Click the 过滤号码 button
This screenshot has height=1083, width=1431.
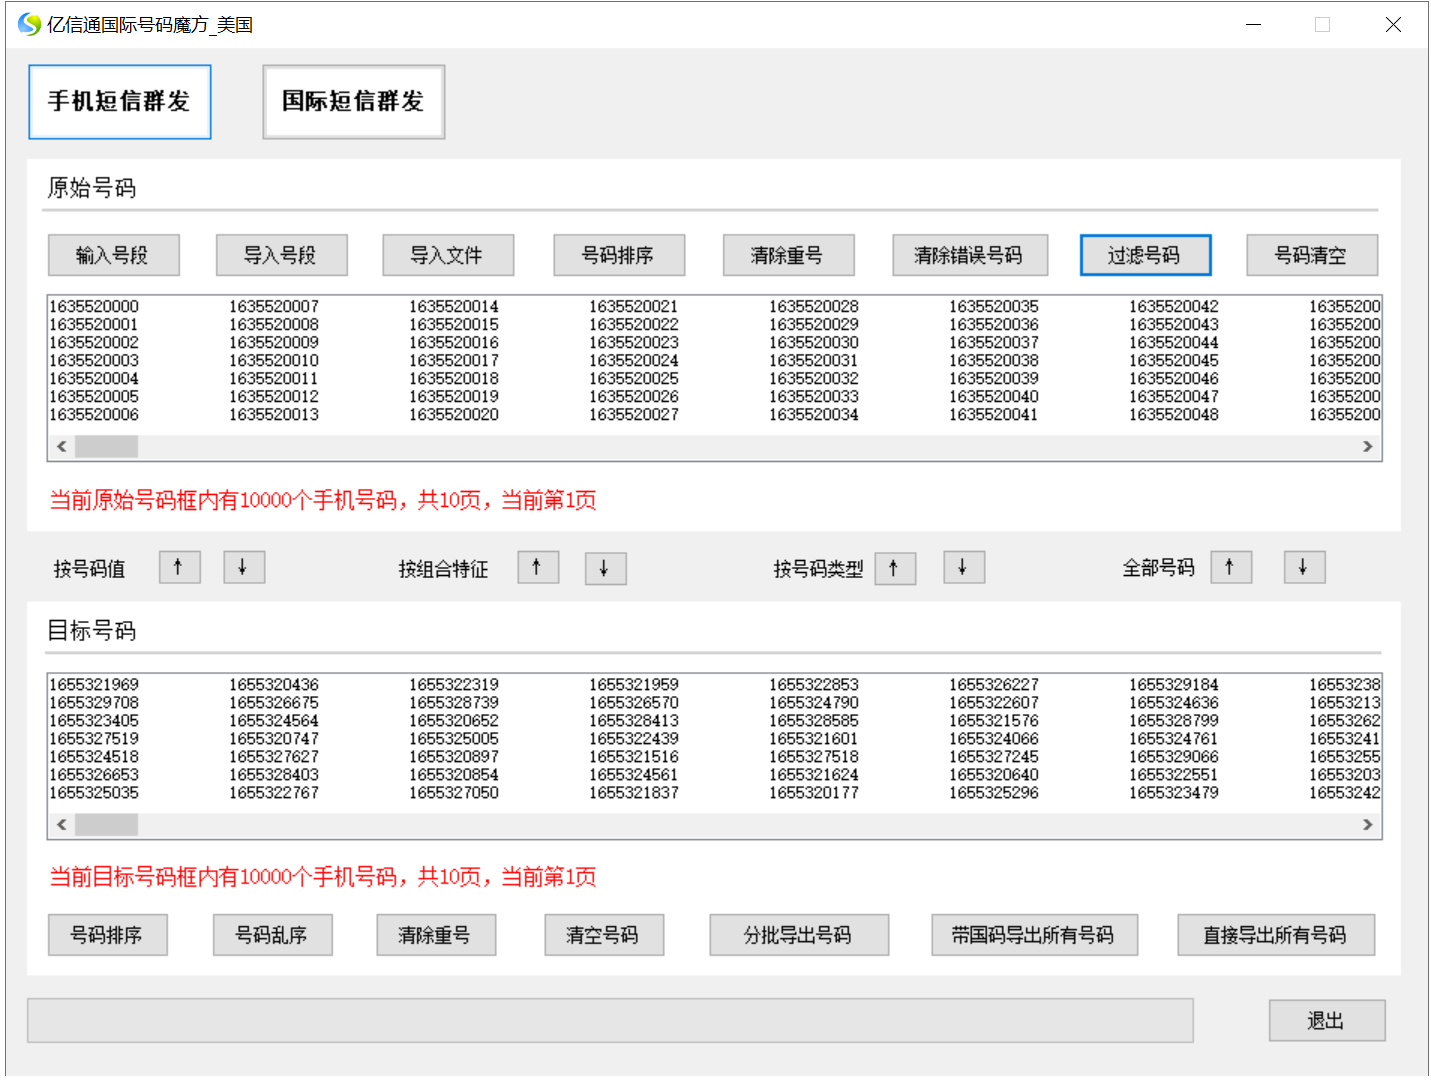[x=1144, y=255]
